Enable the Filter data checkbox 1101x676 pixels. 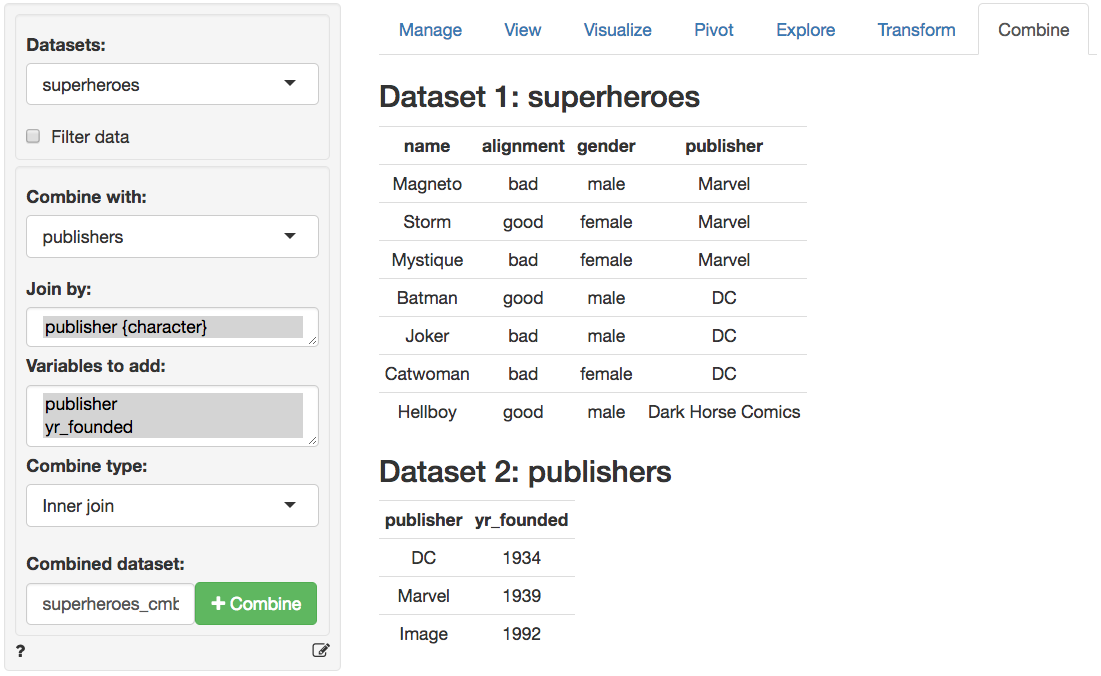(33, 137)
